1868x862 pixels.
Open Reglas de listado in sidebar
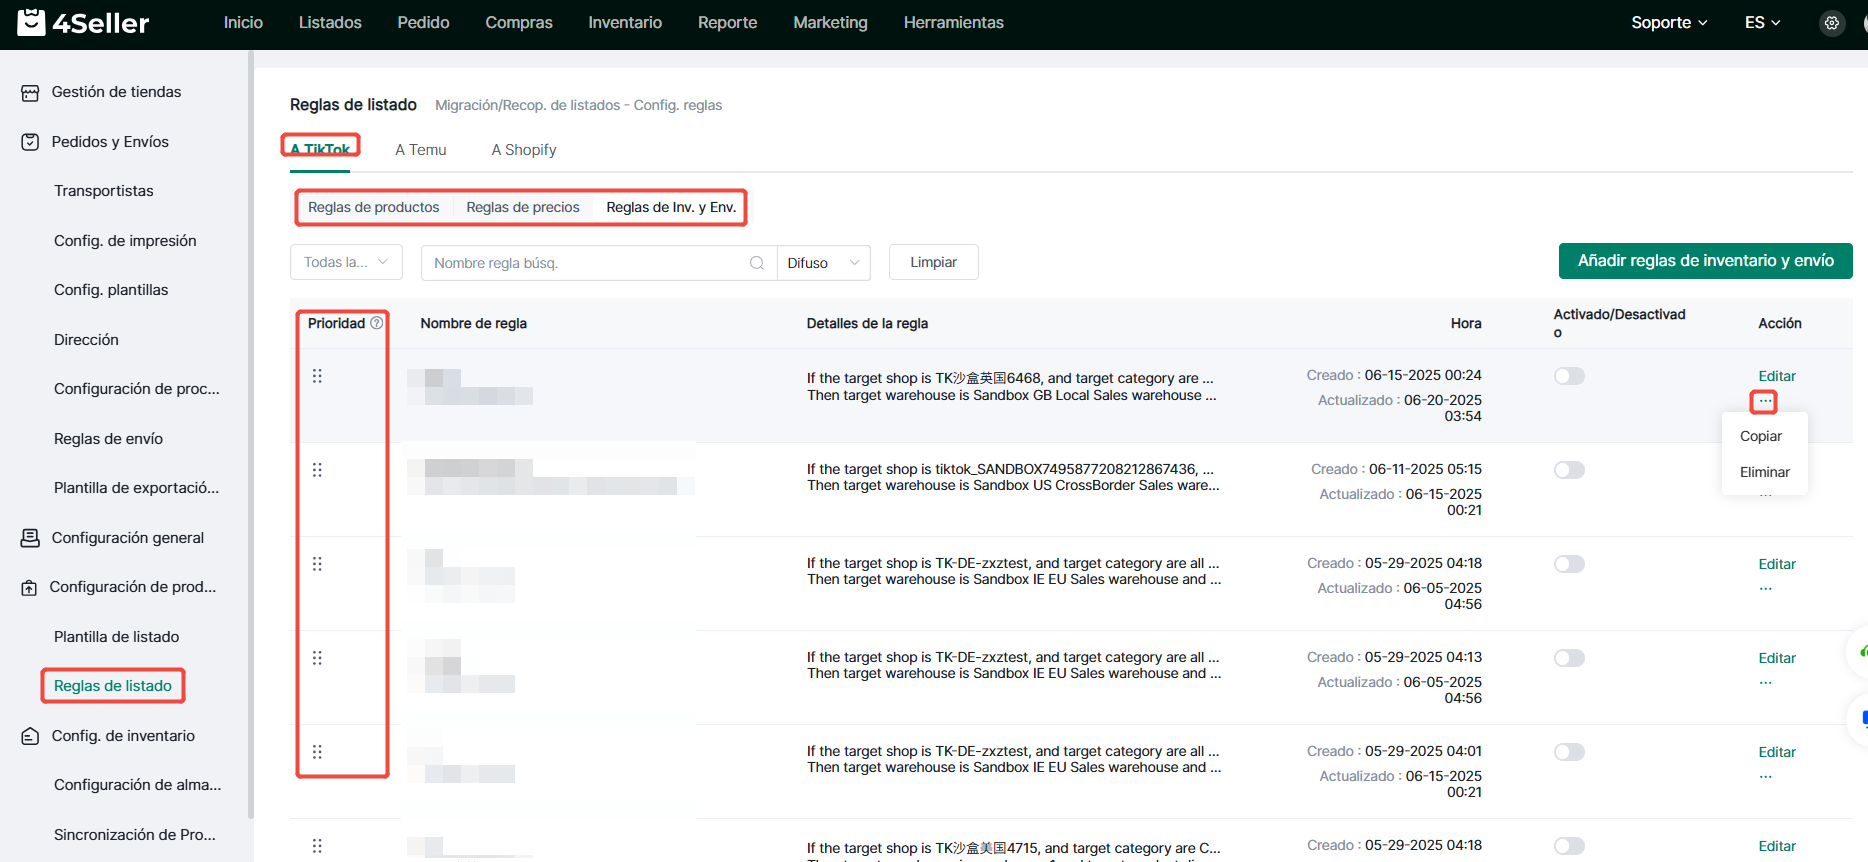[x=113, y=686]
